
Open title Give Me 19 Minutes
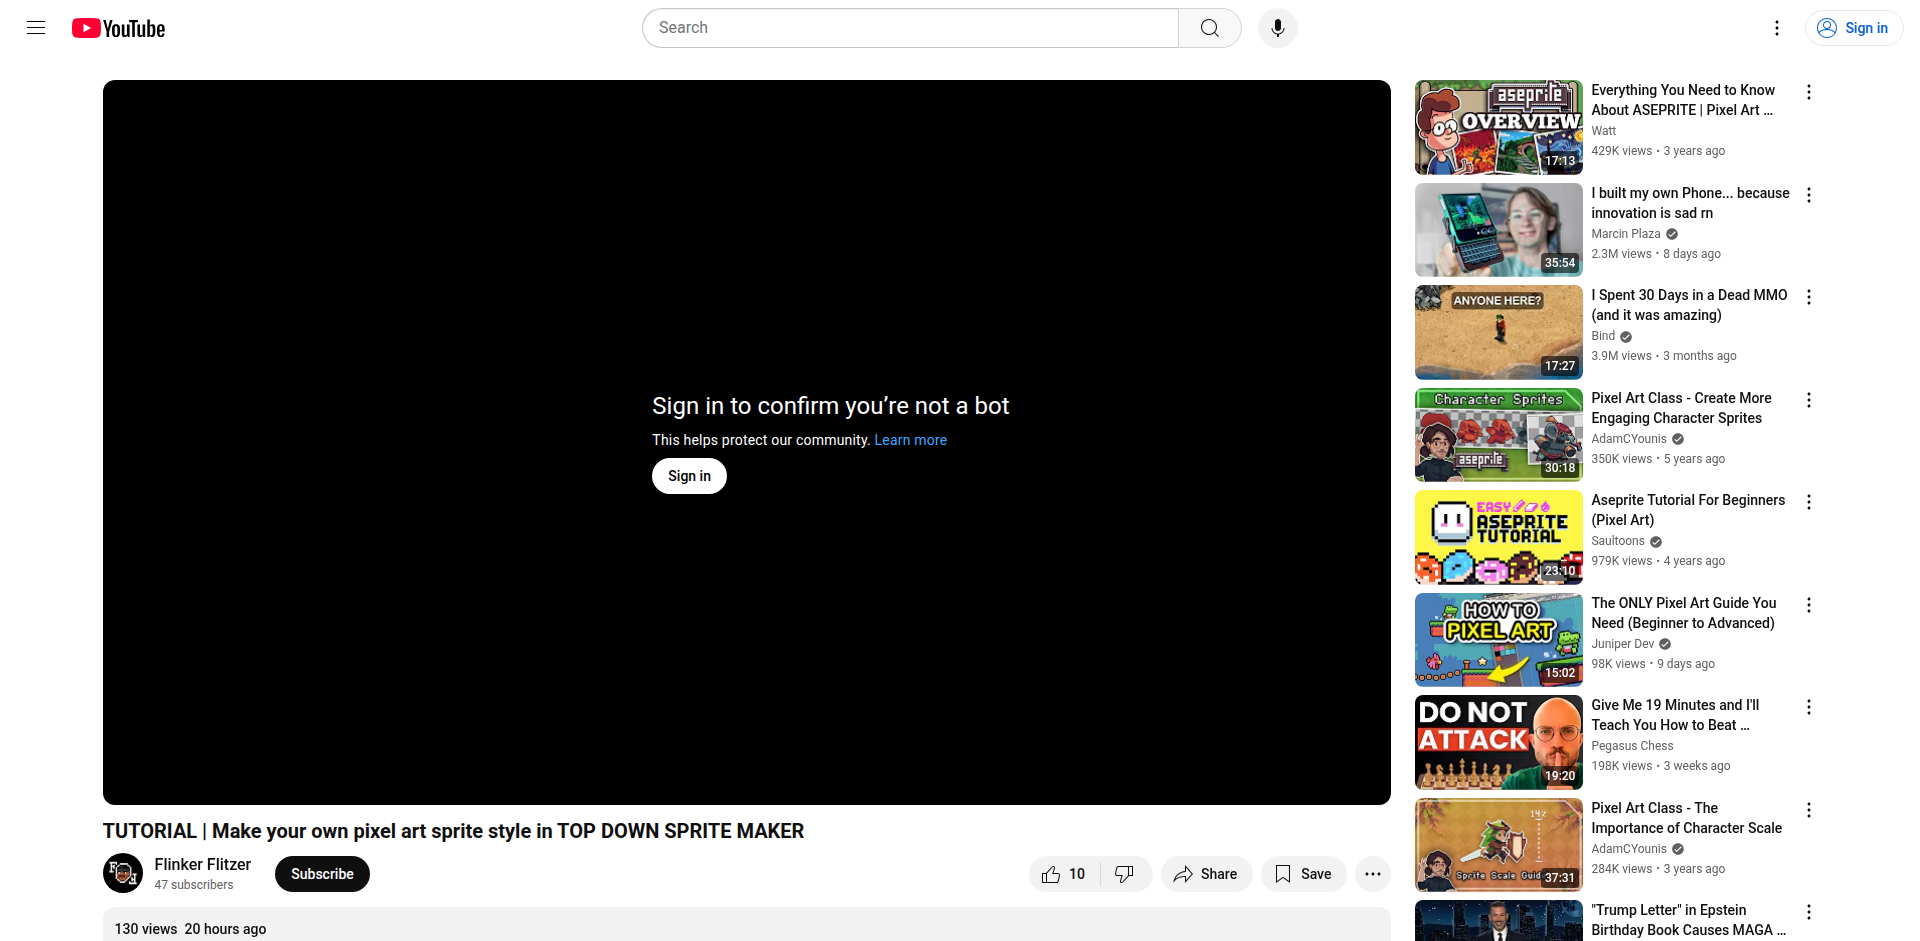(x=1675, y=715)
